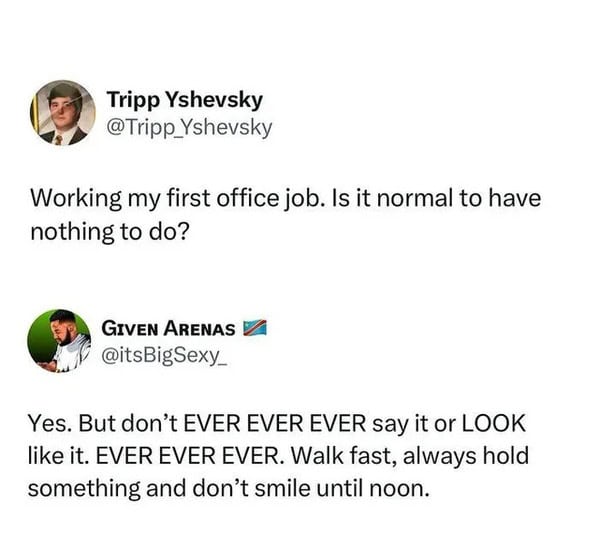Click the flag emoji beside Given Arenas
The image size is (599, 533).
pos(255,328)
